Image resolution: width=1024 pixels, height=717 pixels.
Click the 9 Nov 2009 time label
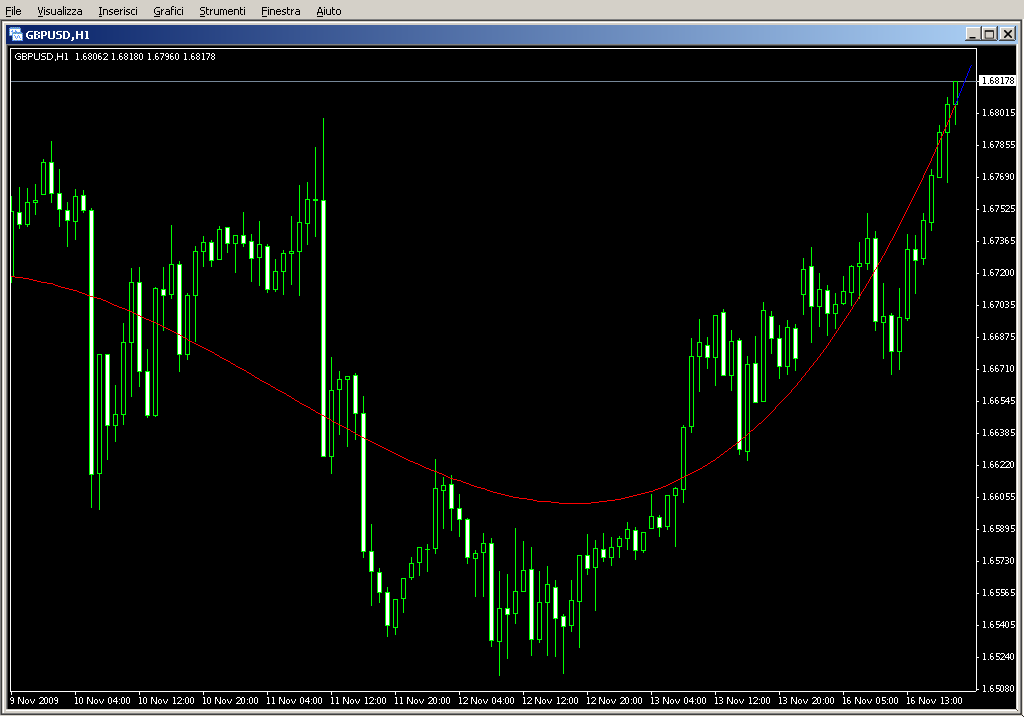pyautogui.click(x=34, y=701)
